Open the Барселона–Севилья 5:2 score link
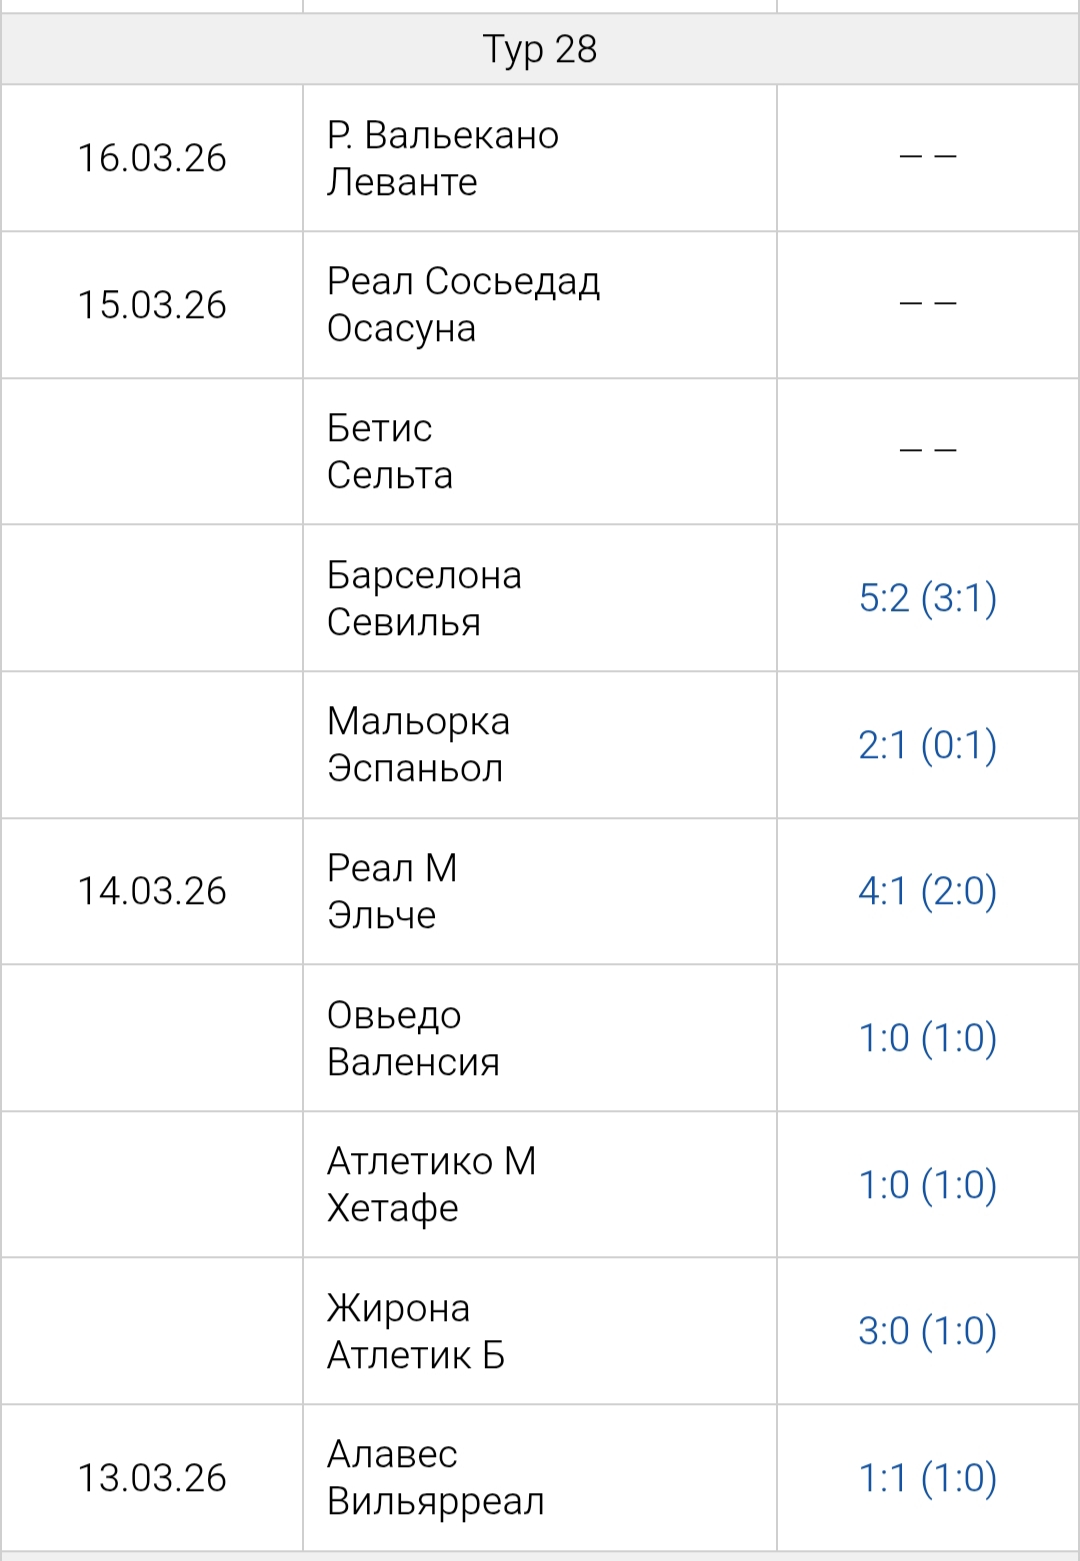The image size is (1080, 1561). click(x=927, y=598)
